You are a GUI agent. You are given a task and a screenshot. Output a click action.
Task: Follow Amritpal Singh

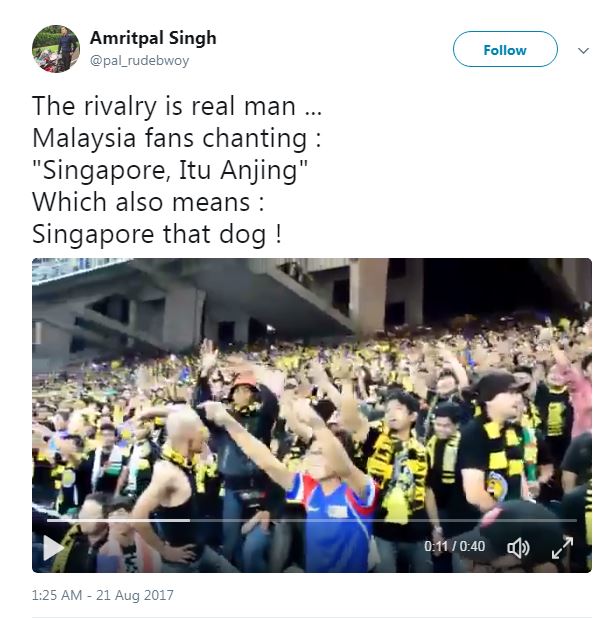coord(505,50)
